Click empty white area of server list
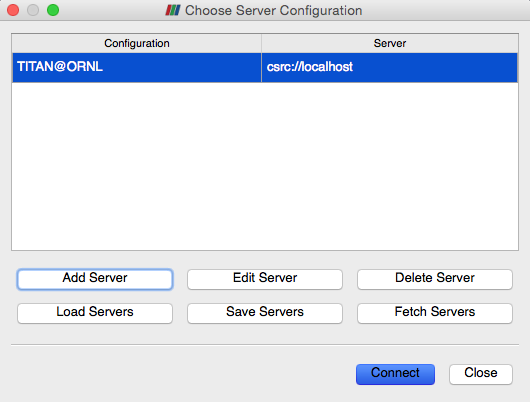 coord(265,166)
